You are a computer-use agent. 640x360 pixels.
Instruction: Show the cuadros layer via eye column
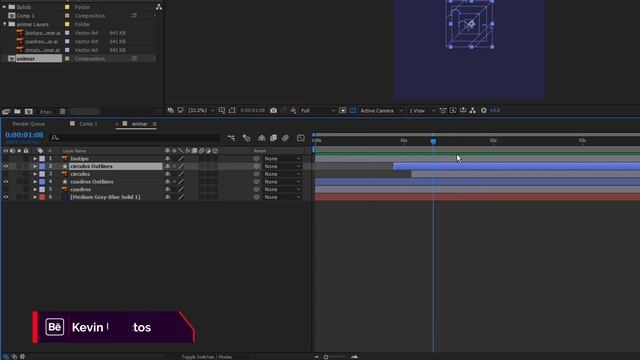tap(6, 189)
